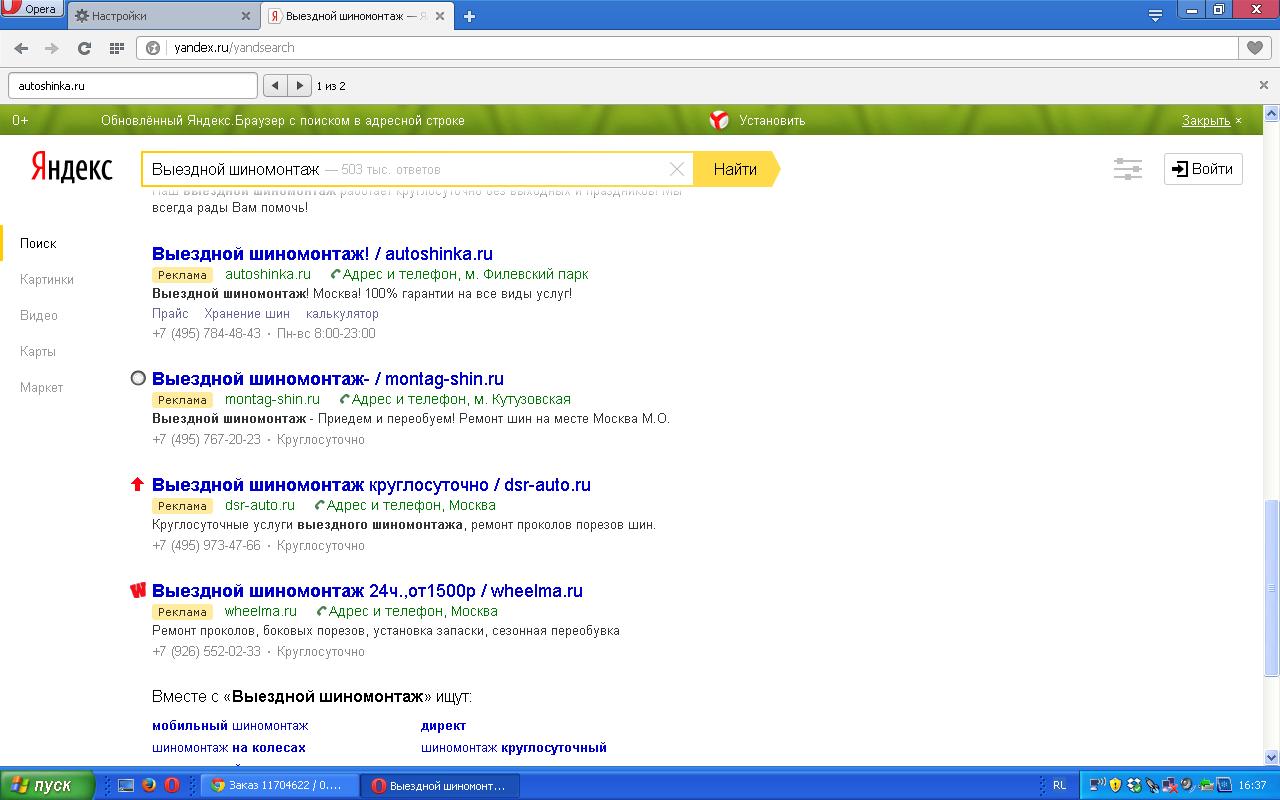Switch to Chrome Заказ 11704622 taskbar window
1280x800 pixels.
pyautogui.click(x=279, y=785)
